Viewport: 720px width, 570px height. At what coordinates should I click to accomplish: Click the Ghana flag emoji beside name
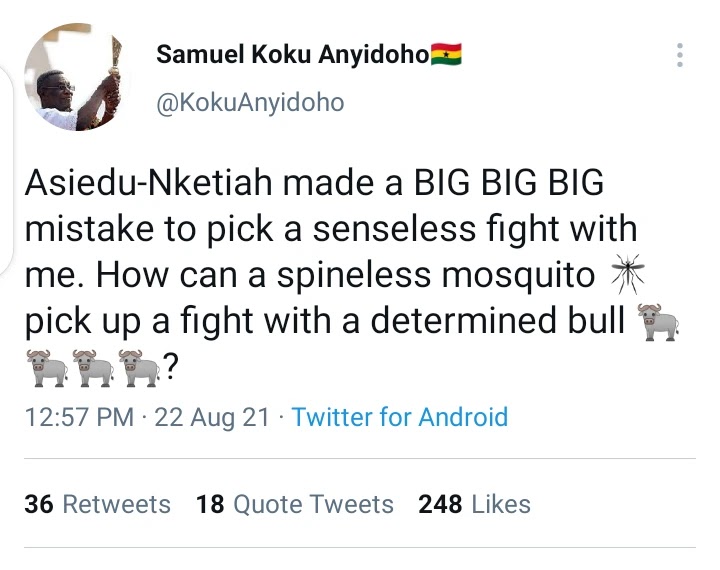pos(446,54)
